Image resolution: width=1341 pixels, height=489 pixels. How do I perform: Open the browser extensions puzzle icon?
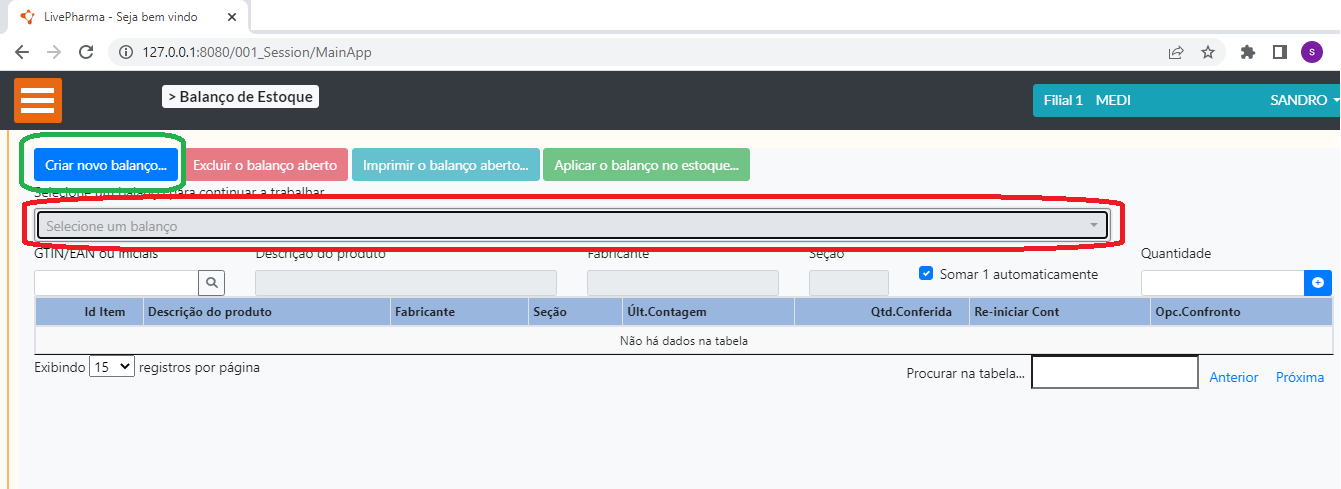pos(1247,52)
